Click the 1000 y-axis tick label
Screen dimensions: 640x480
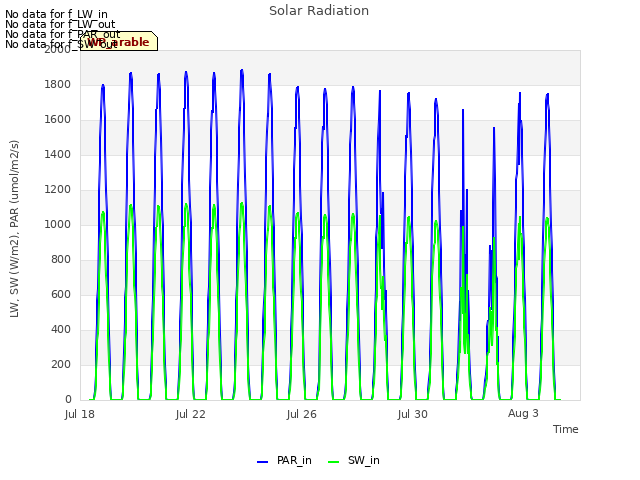point(58,224)
